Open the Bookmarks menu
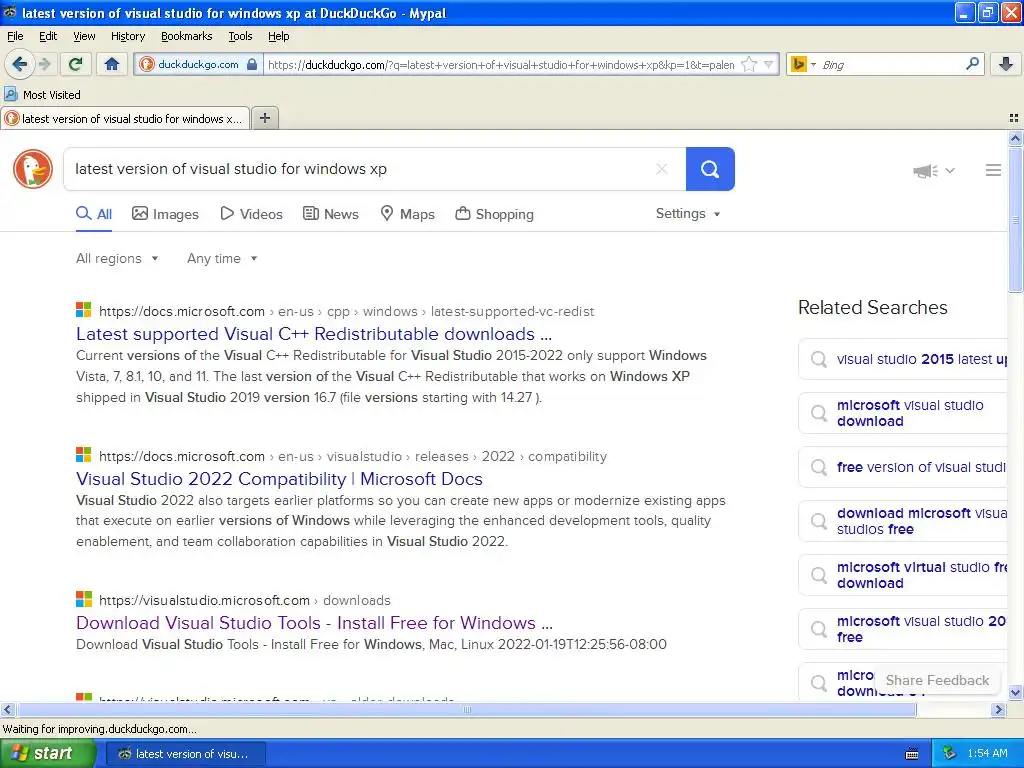 coord(186,37)
